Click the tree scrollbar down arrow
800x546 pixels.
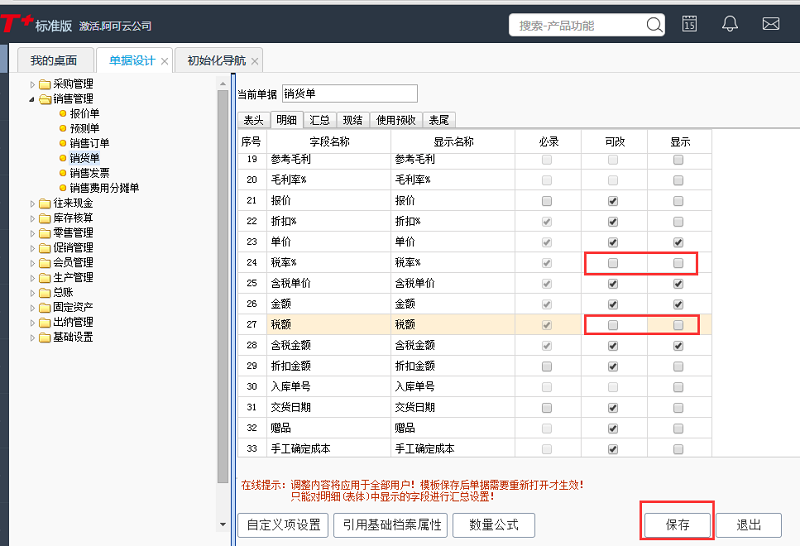pyautogui.click(x=222, y=524)
